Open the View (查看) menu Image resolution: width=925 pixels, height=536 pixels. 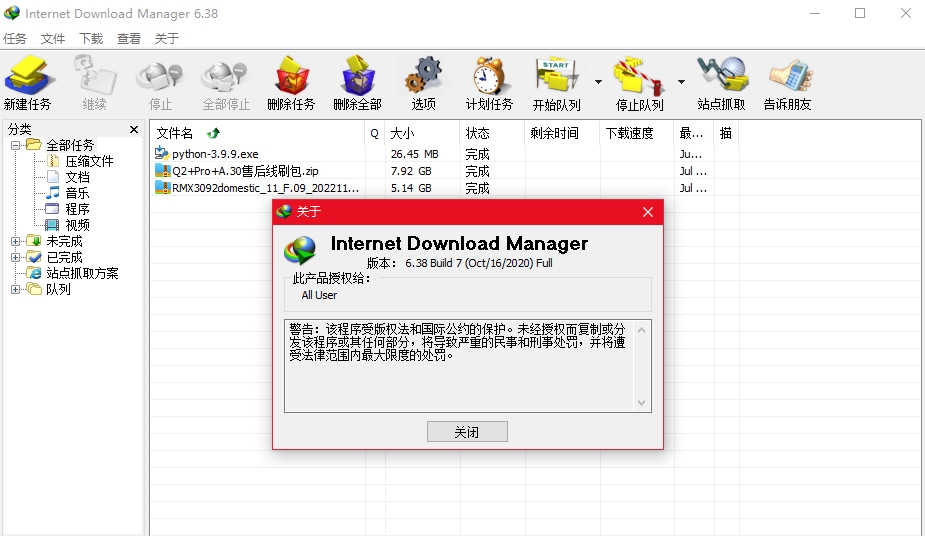129,38
